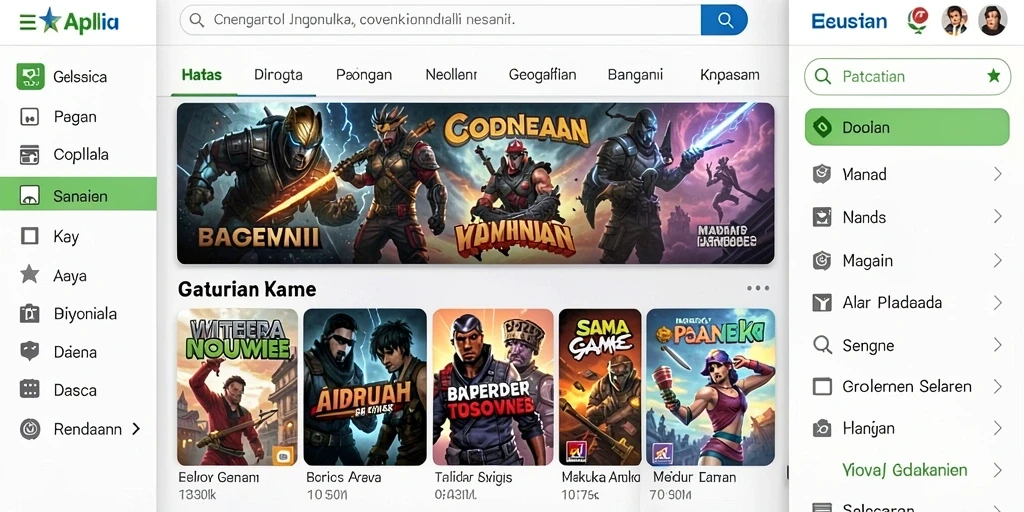
Task: Click the Gaturian Kame section heading
Action: click(x=247, y=289)
